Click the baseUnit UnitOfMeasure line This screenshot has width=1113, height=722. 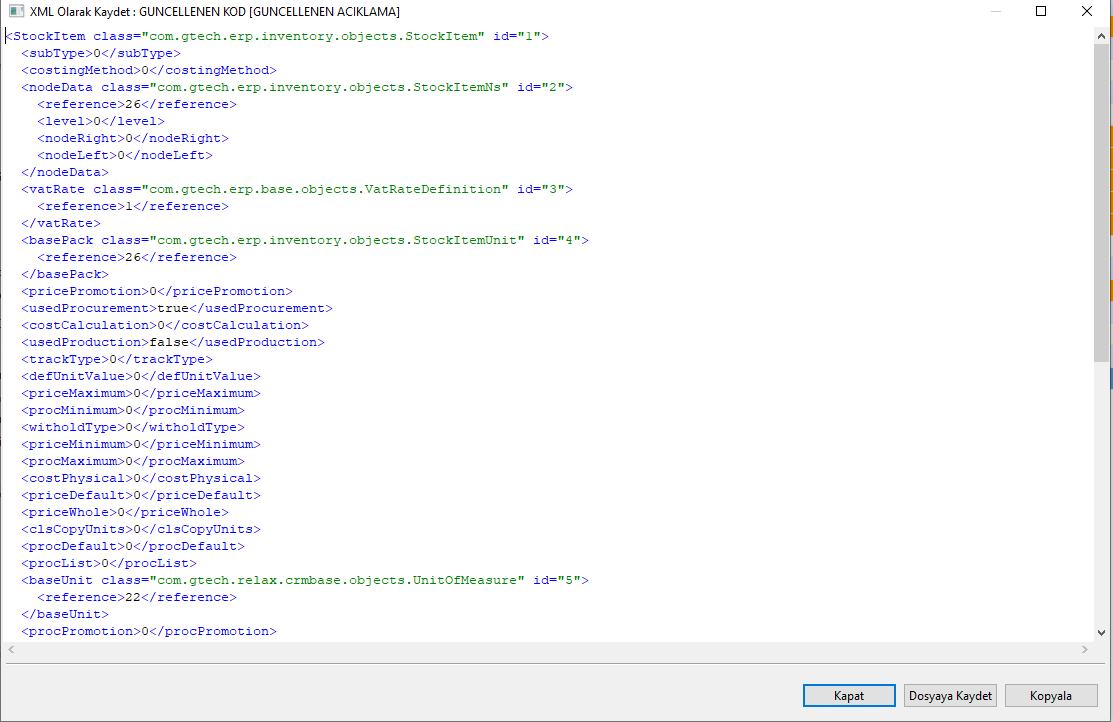(x=305, y=580)
